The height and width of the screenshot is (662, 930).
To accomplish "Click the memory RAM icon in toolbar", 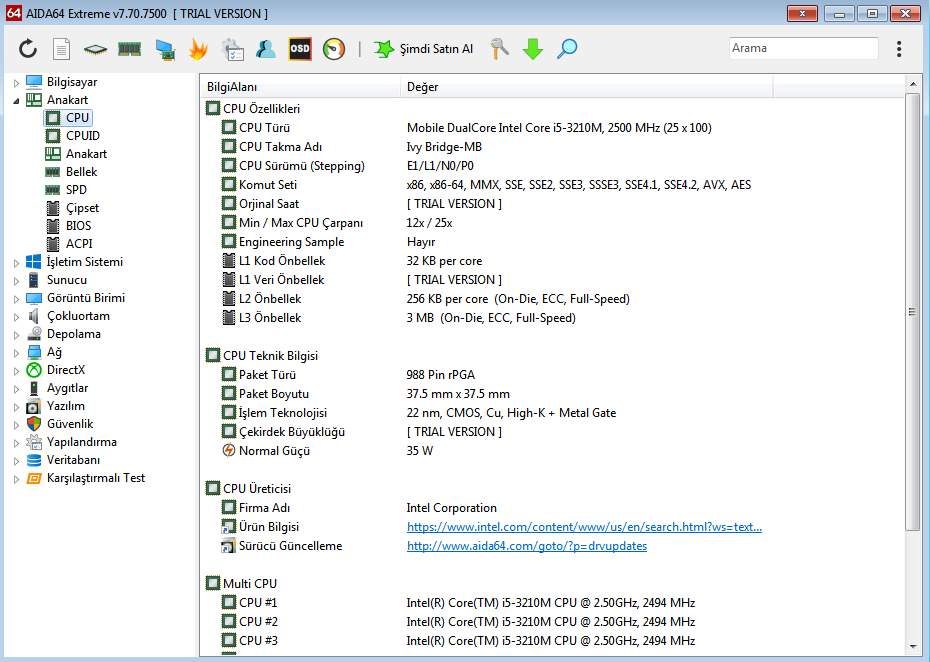I will point(130,49).
